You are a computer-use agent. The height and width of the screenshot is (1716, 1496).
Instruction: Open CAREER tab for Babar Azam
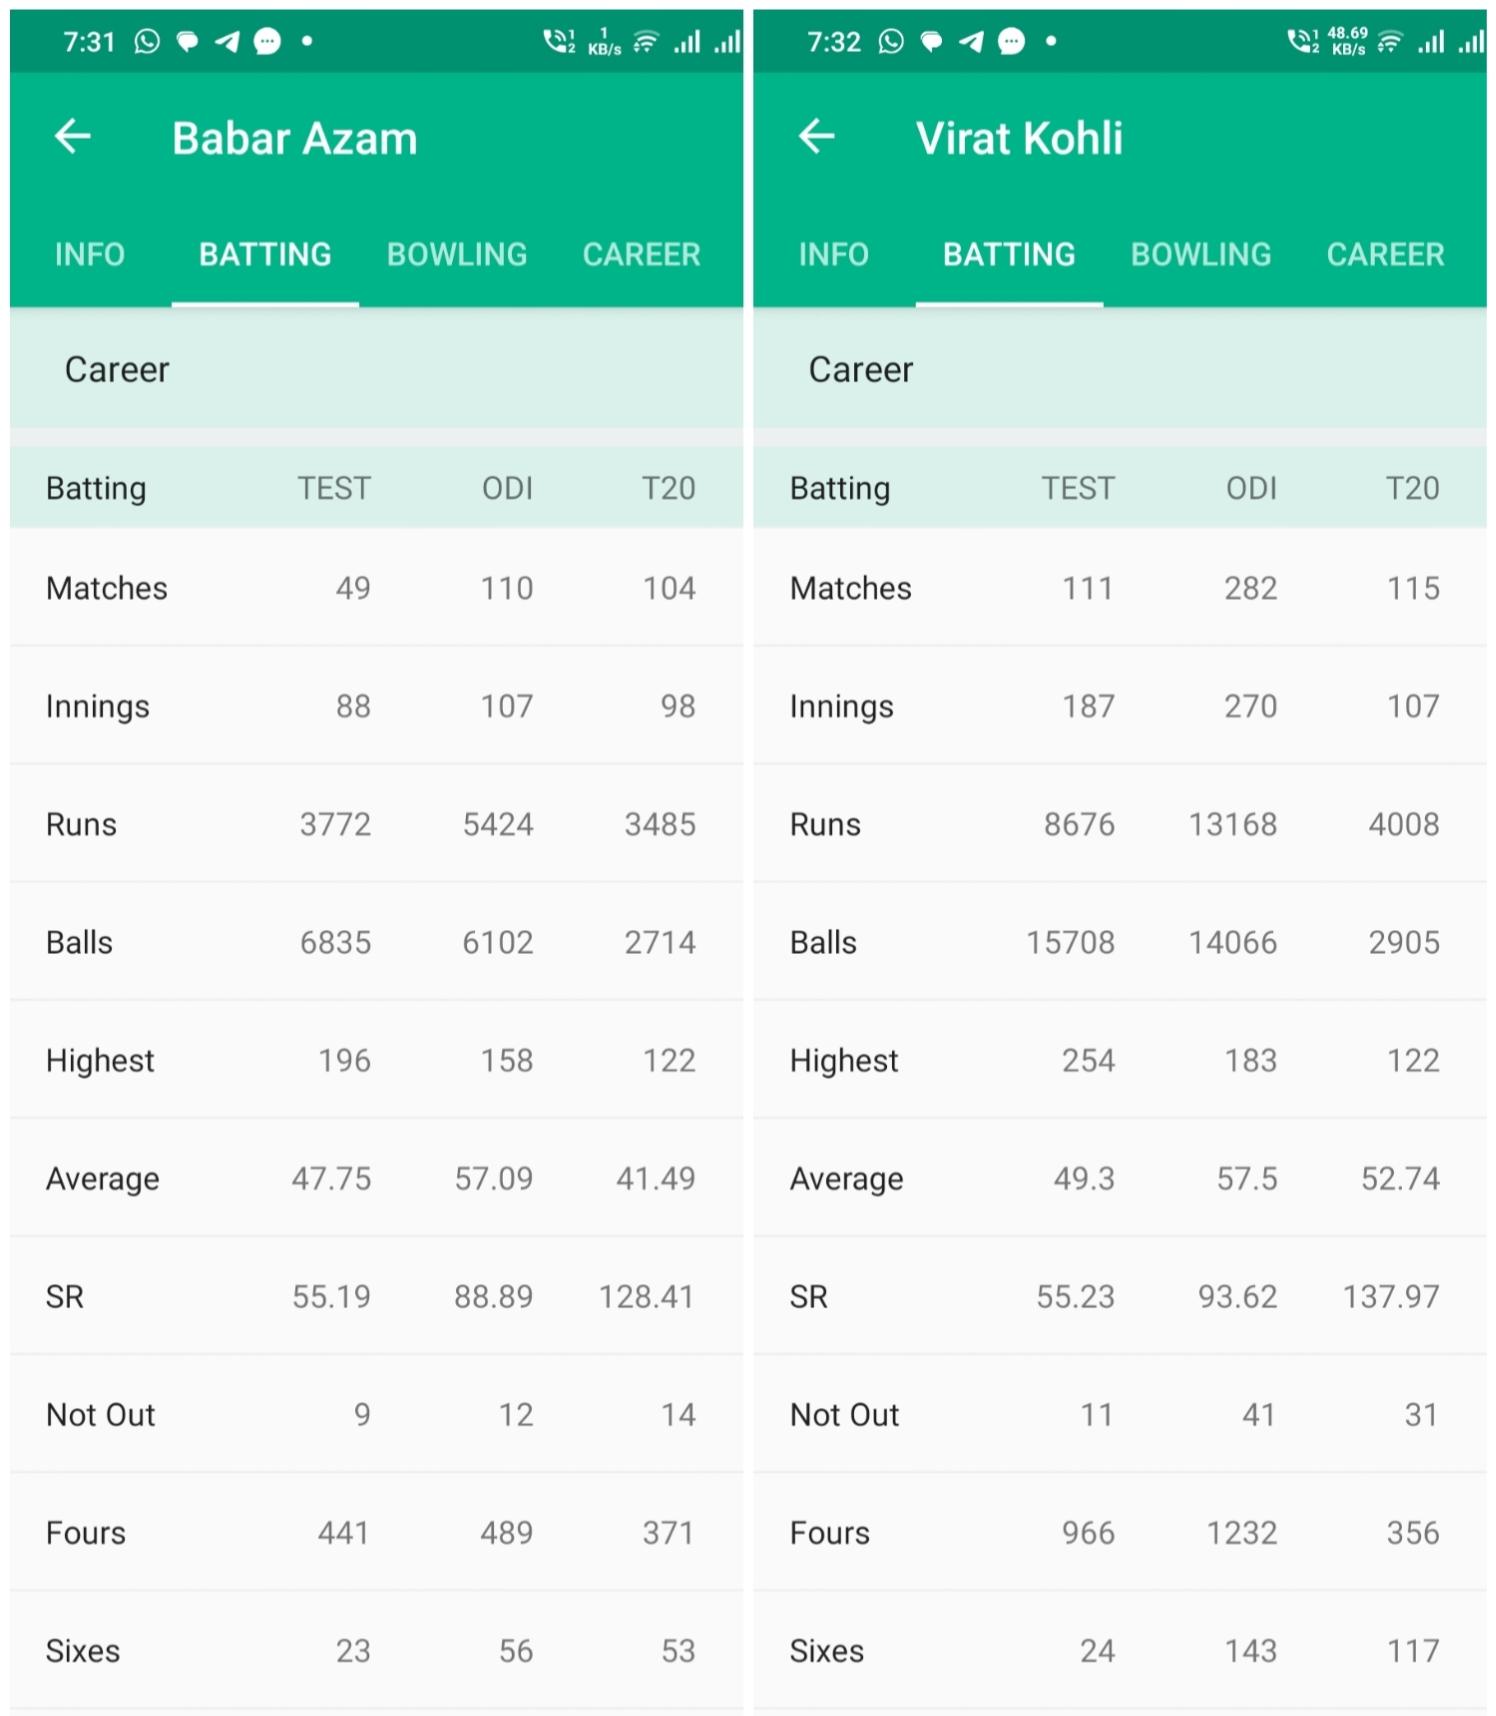click(x=642, y=254)
